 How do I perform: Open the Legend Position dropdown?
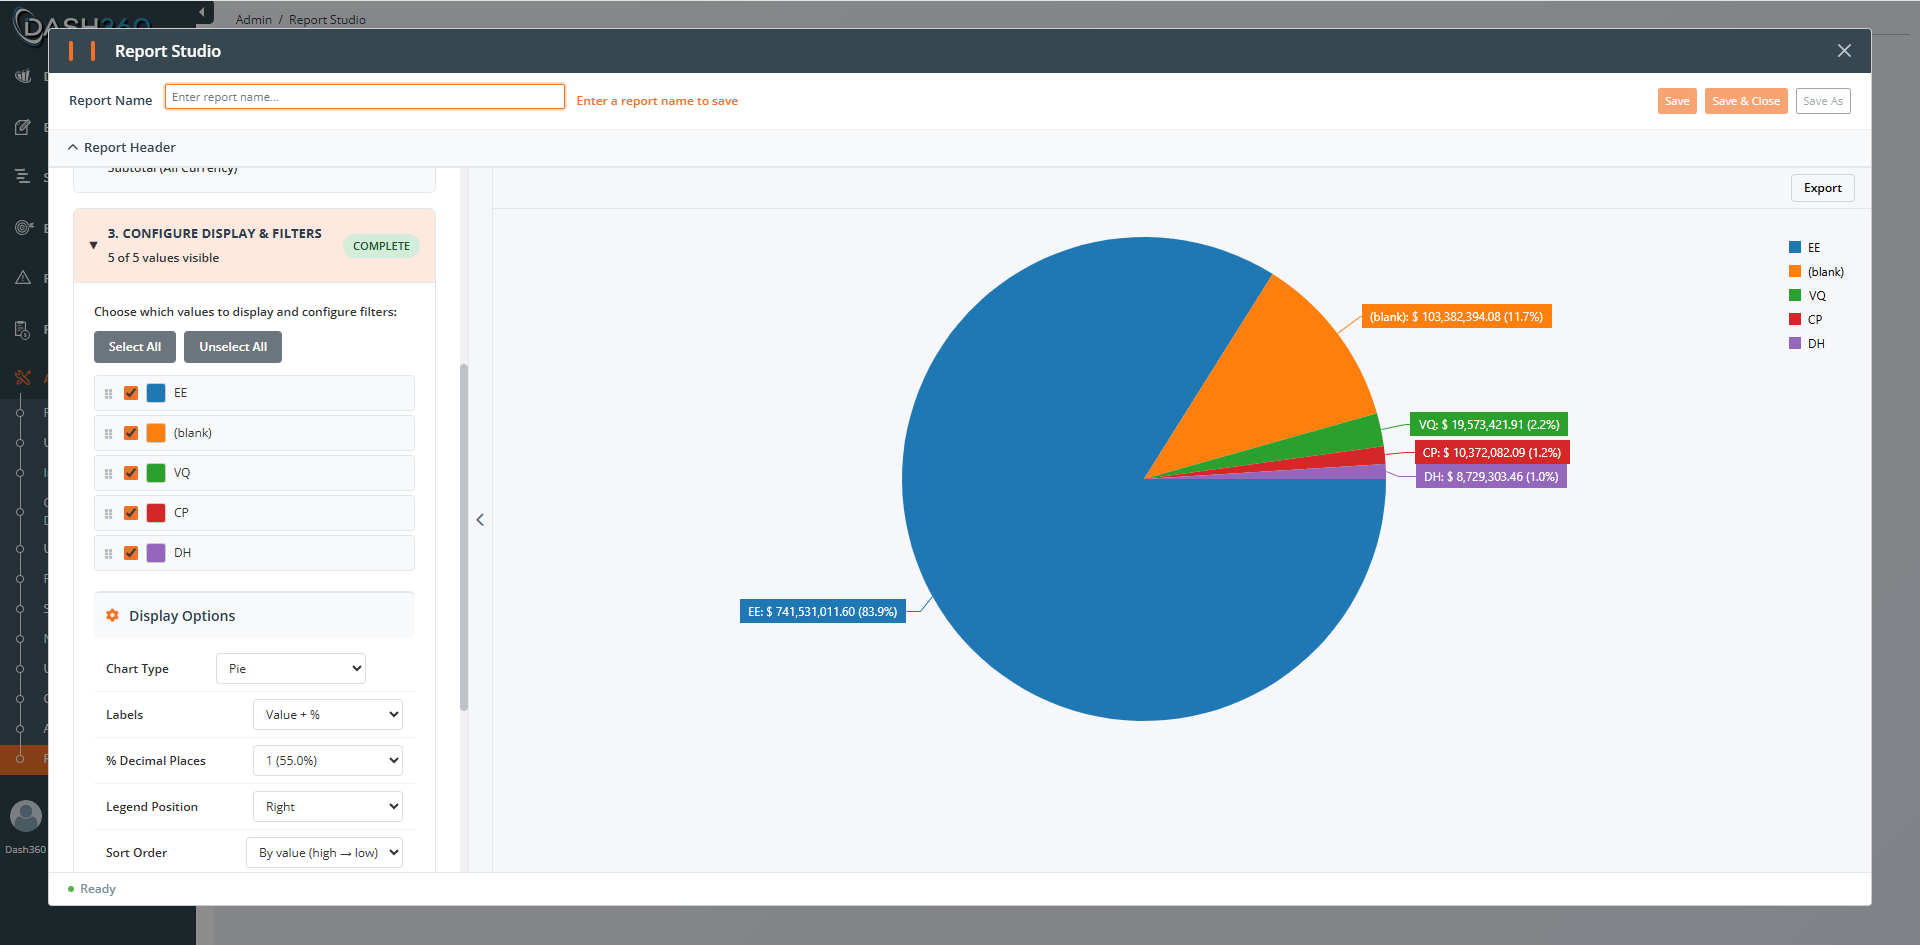[x=328, y=807]
